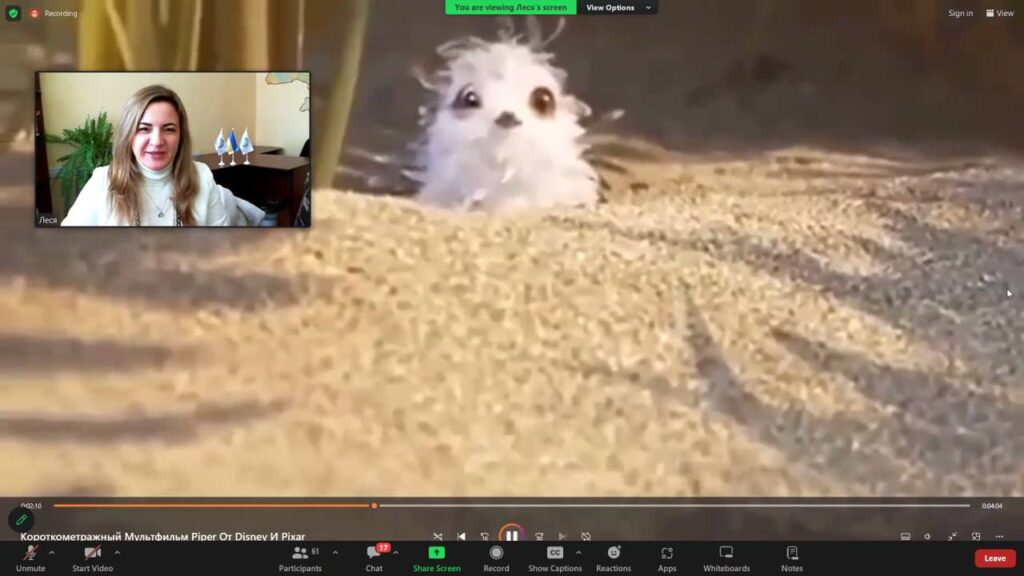Leave the meeting
Image resolution: width=1024 pixels, height=576 pixels.
point(994,558)
